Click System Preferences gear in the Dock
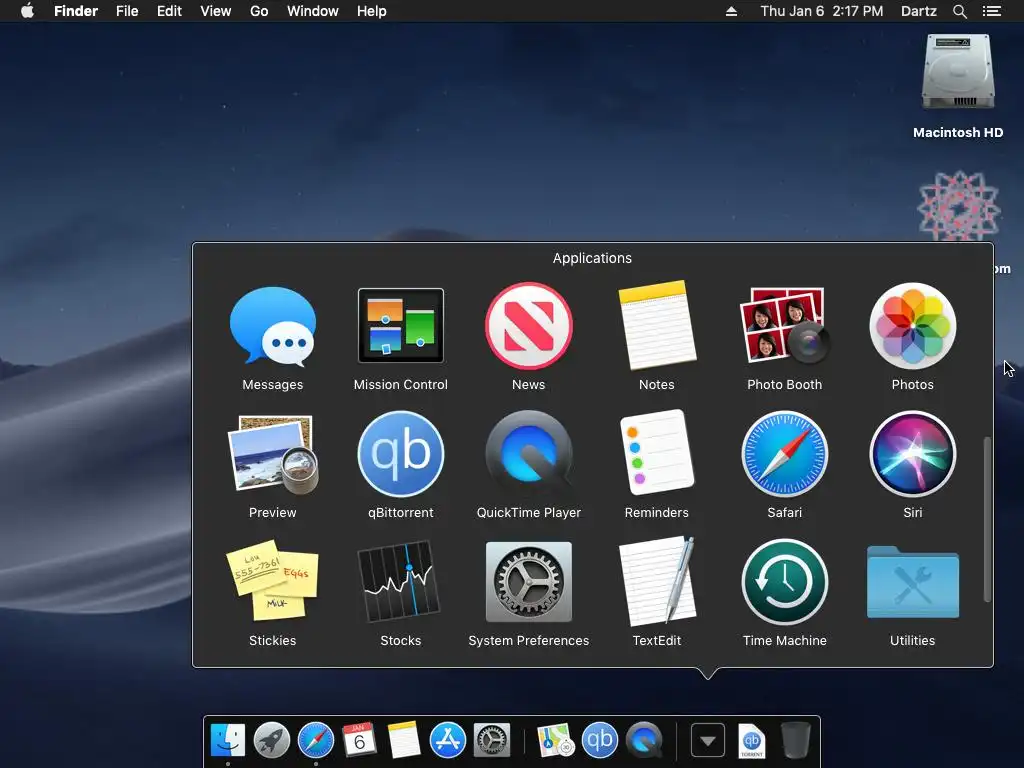 (492, 741)
